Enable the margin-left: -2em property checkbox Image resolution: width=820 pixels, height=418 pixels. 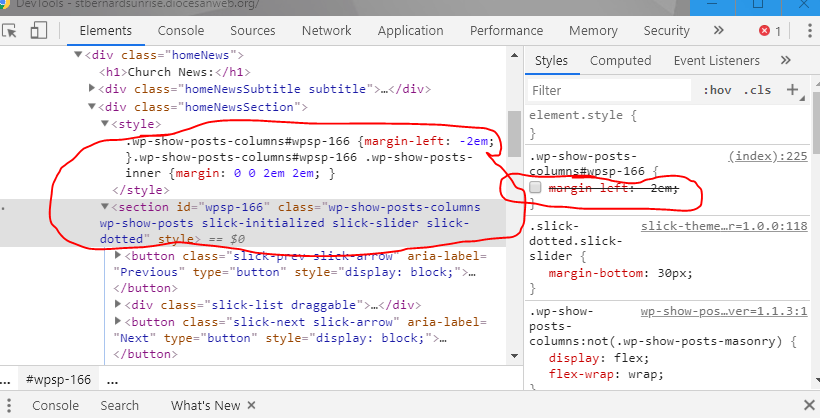point(536,188)
